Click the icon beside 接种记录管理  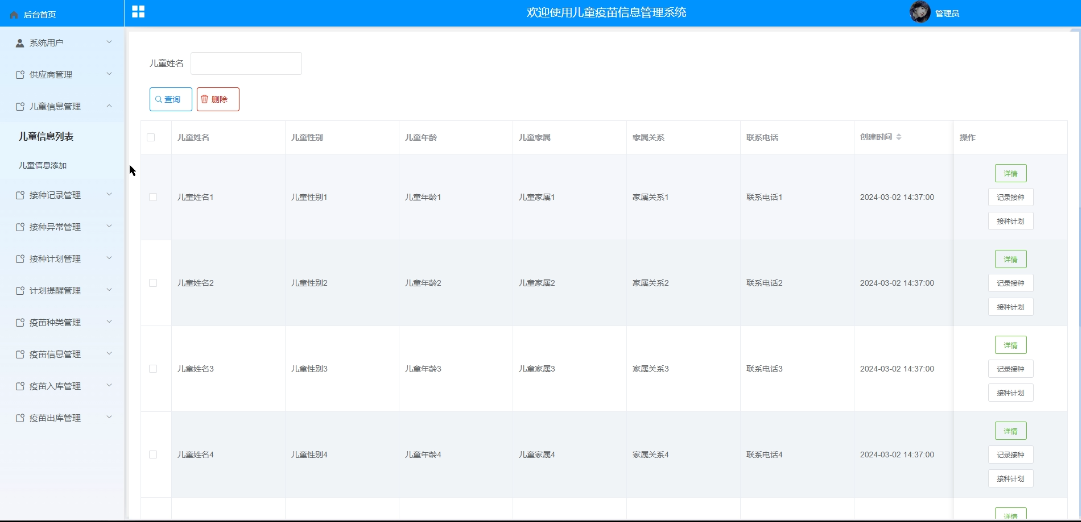[x=20, y=195]
